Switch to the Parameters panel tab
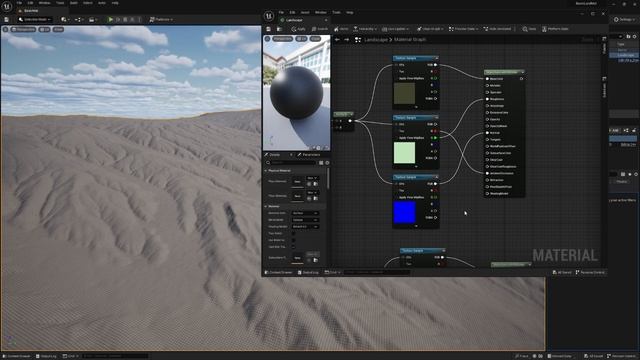This screenshot has width=640, height=360. pyautogui.click(x=309, y=155)
